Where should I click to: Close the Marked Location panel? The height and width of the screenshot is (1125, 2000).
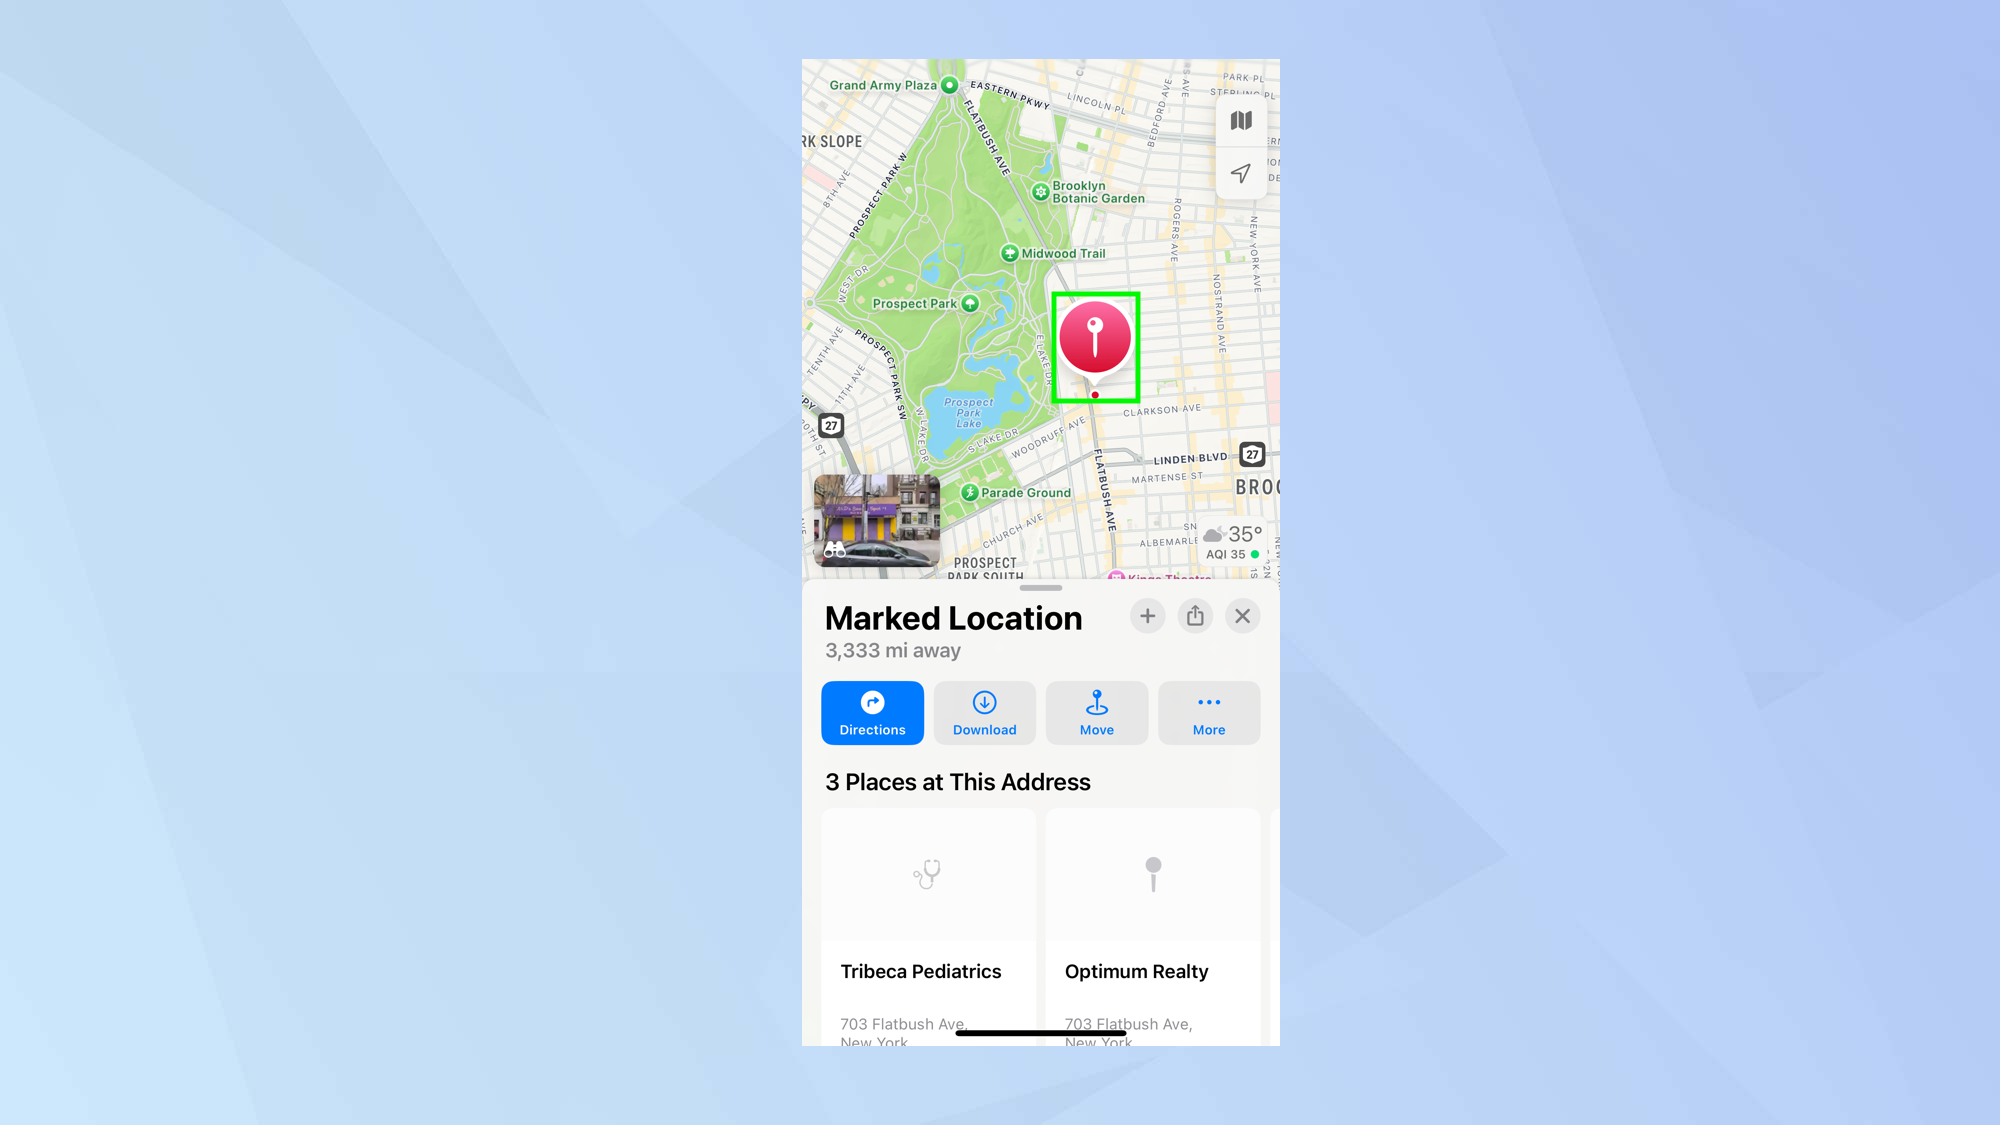(x=1242, y=615)
